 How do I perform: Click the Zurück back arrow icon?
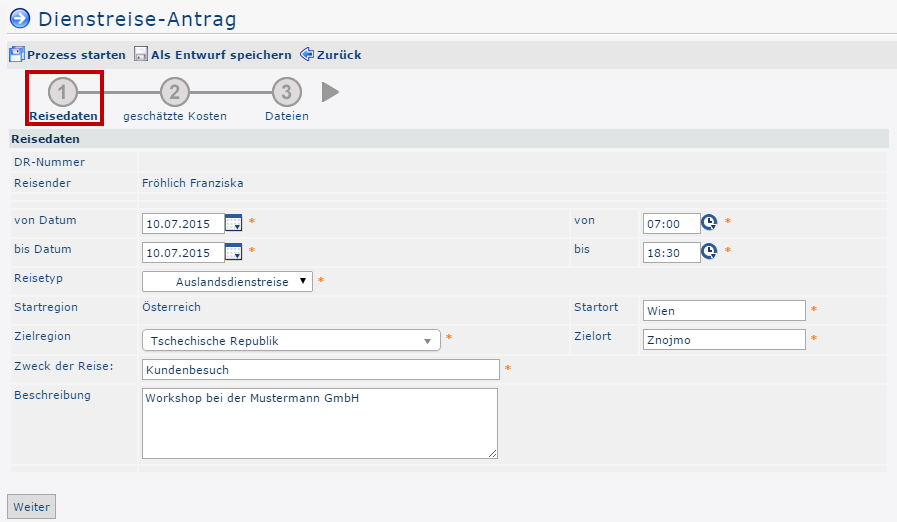[307, 55]
